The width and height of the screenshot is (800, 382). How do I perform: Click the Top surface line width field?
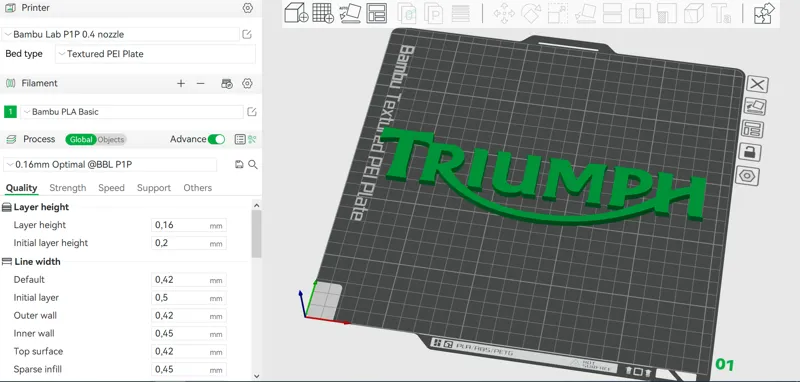pos(189,351)
